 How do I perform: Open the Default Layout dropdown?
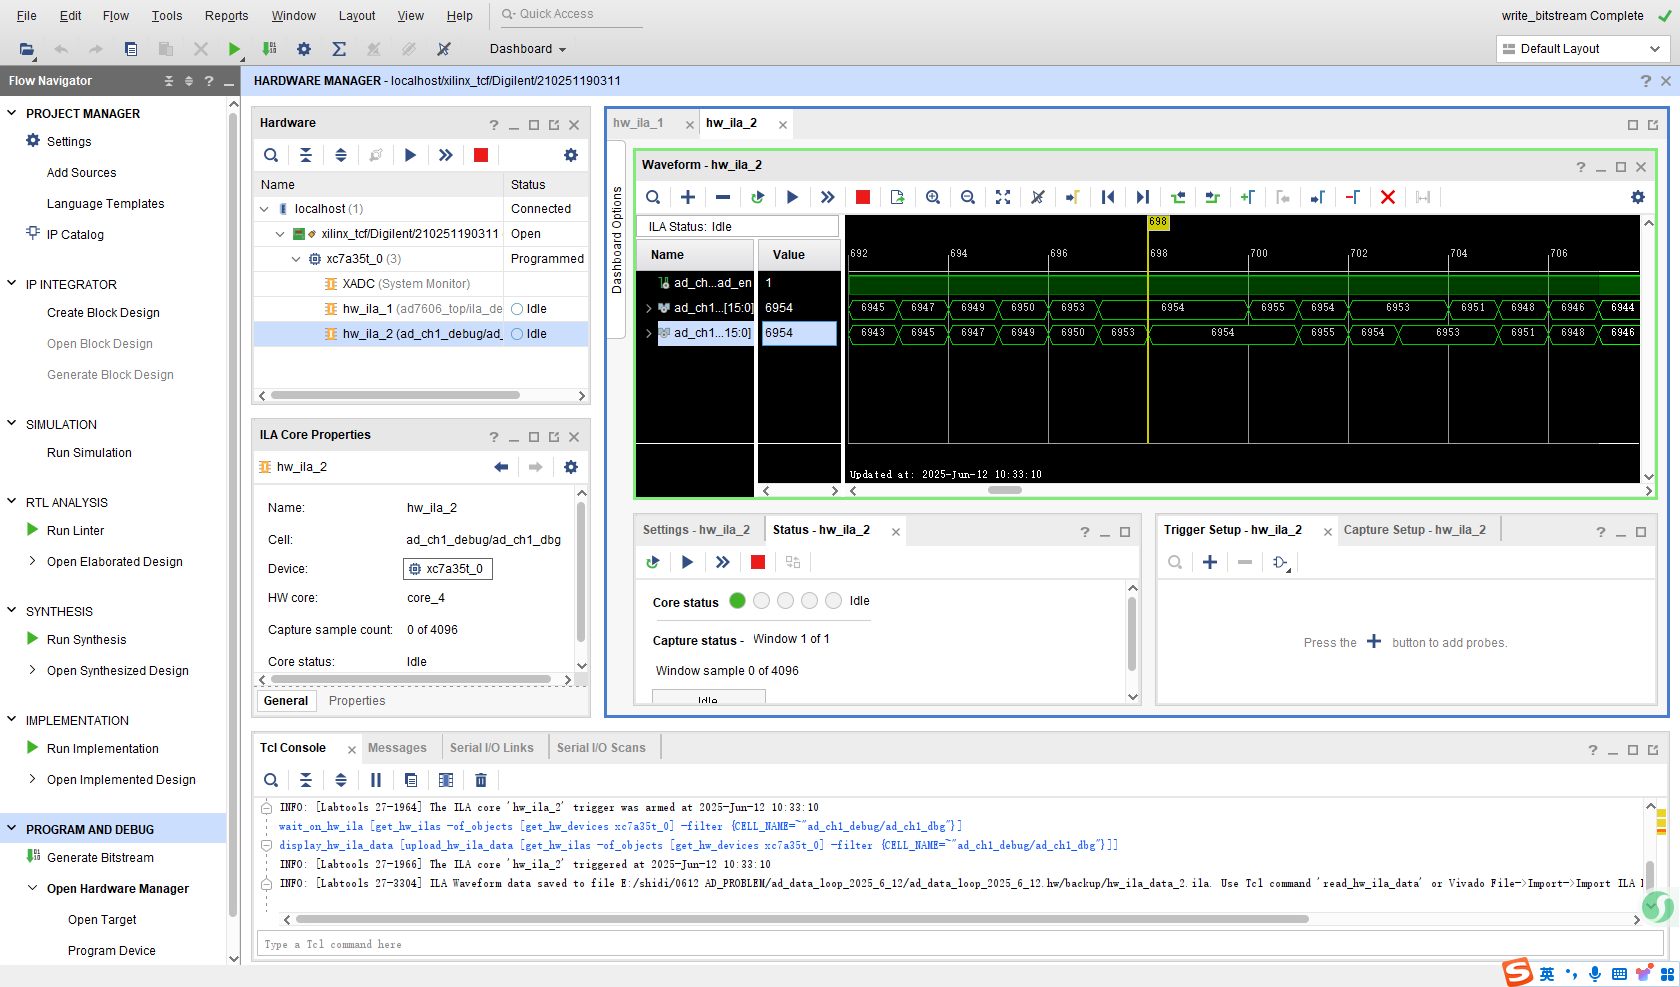point(1582,49)
